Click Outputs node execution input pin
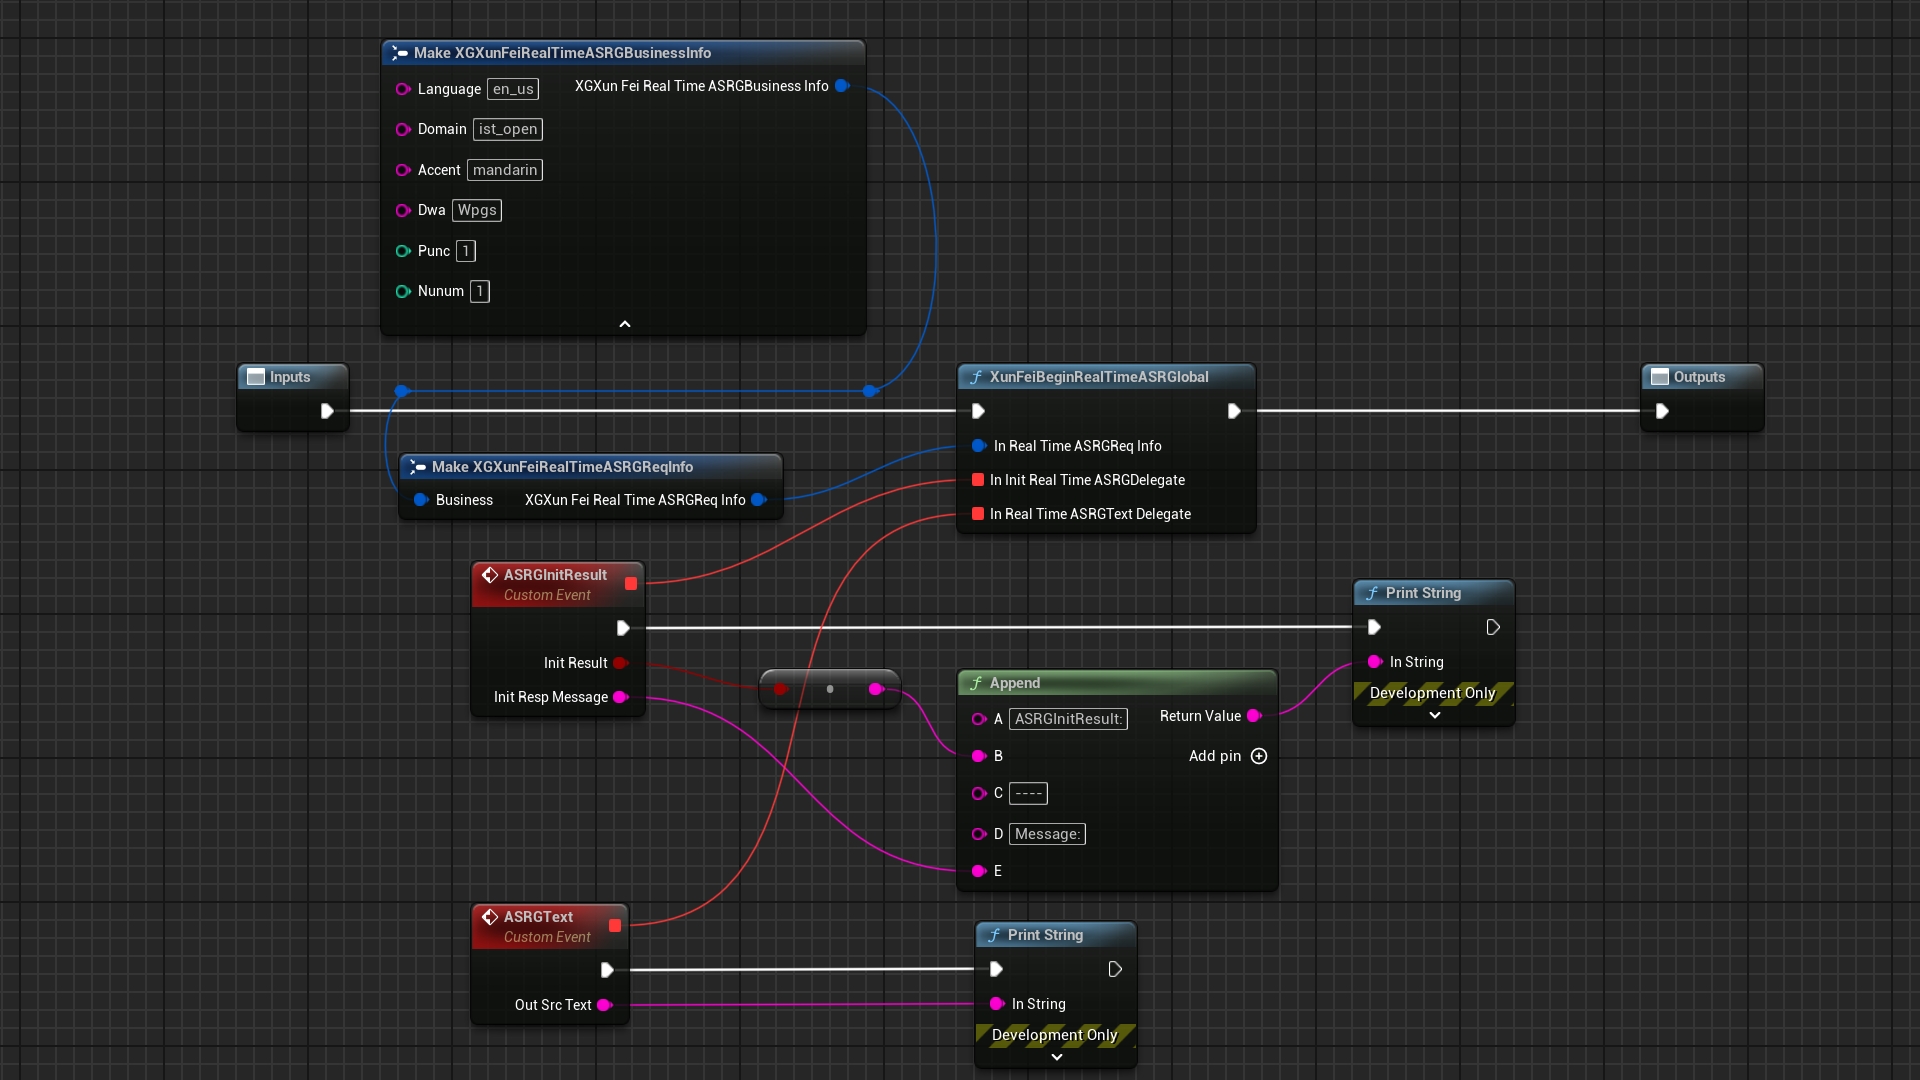Viewport: 1920px width, 1080px height. (1662, 411)
